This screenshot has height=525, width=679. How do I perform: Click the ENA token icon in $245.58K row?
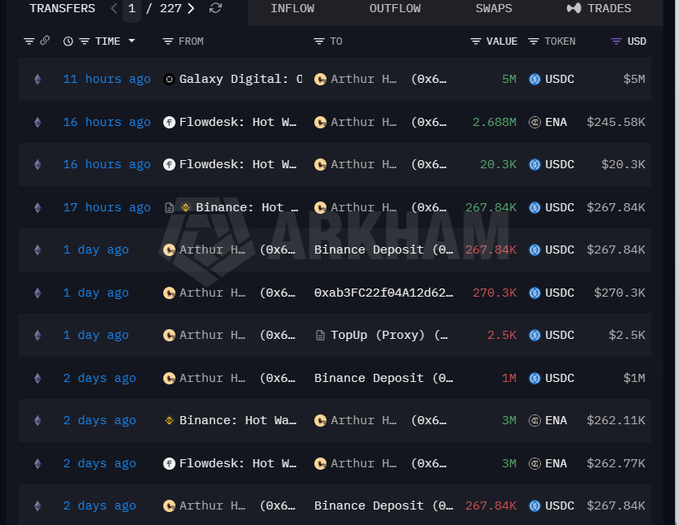(535, 123)
